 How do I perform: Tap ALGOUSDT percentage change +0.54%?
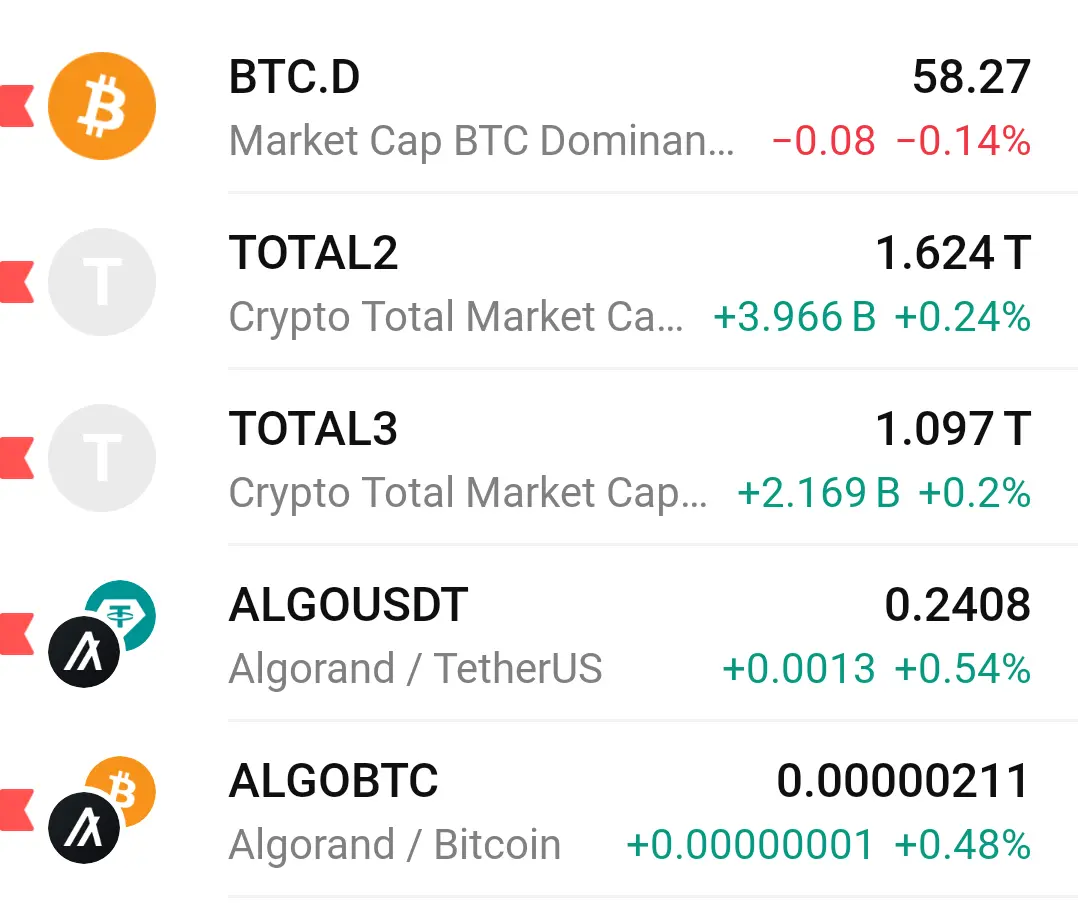point(962,669)
